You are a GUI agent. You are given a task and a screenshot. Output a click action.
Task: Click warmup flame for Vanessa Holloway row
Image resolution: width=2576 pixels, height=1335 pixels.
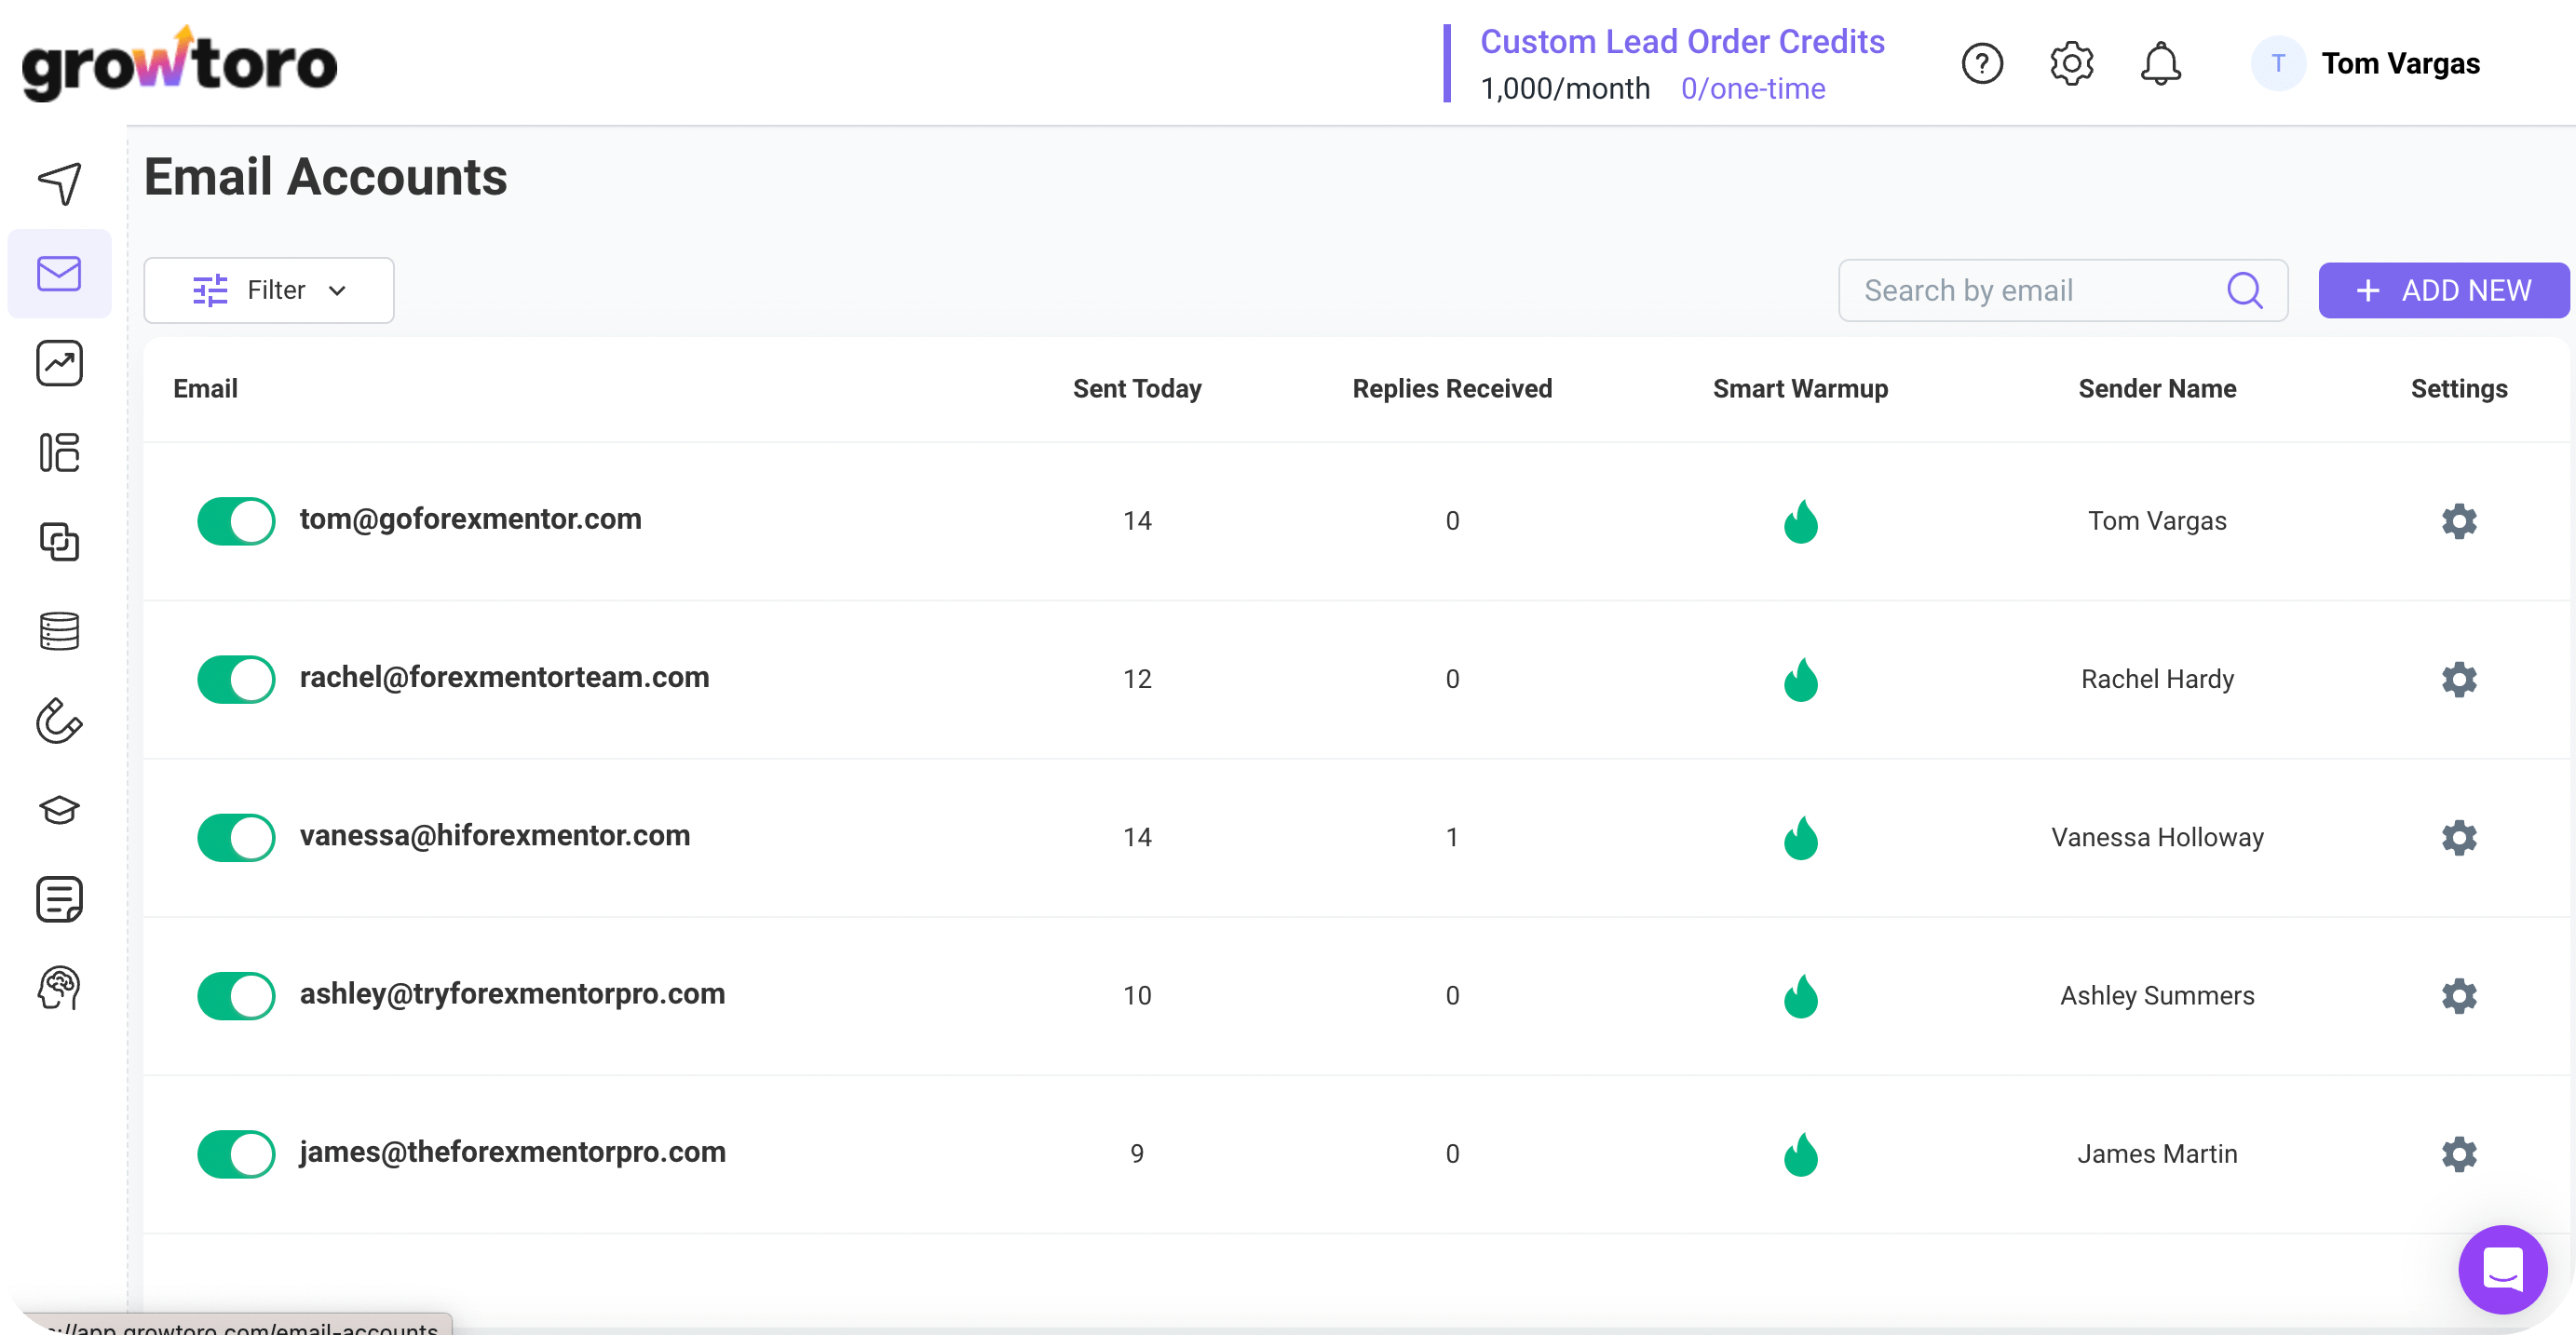point(1800,837)
